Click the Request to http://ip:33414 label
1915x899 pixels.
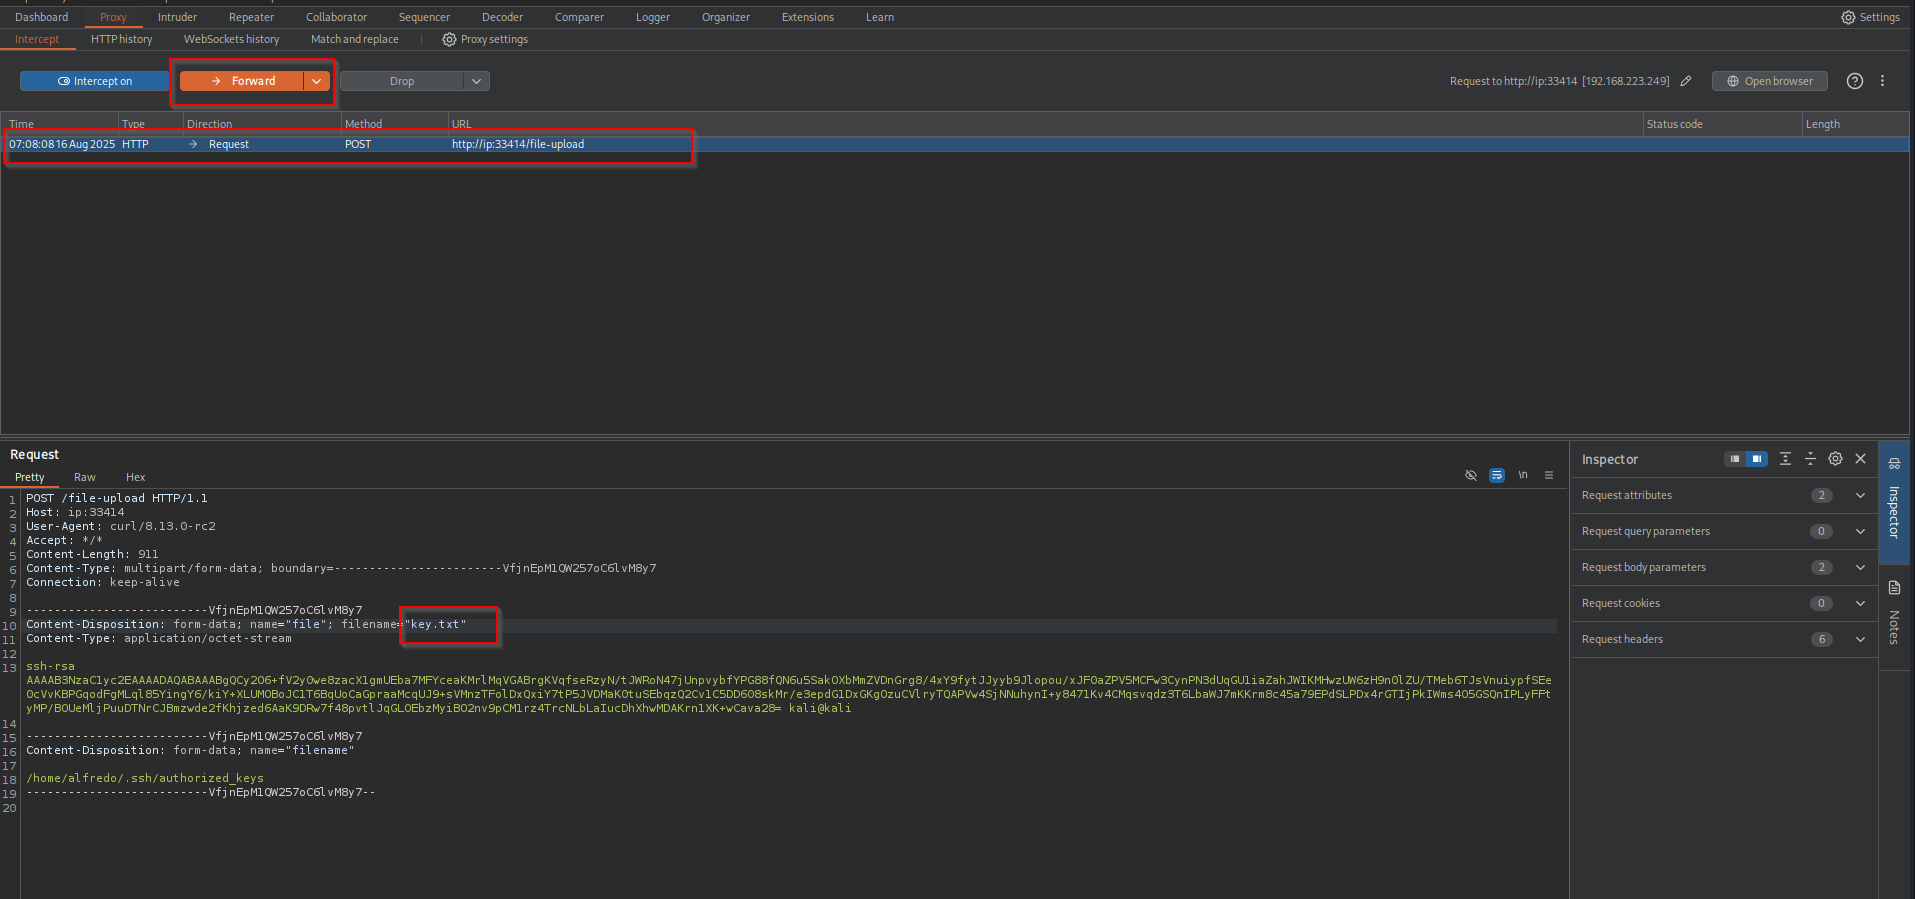(x=1559, y=81)
